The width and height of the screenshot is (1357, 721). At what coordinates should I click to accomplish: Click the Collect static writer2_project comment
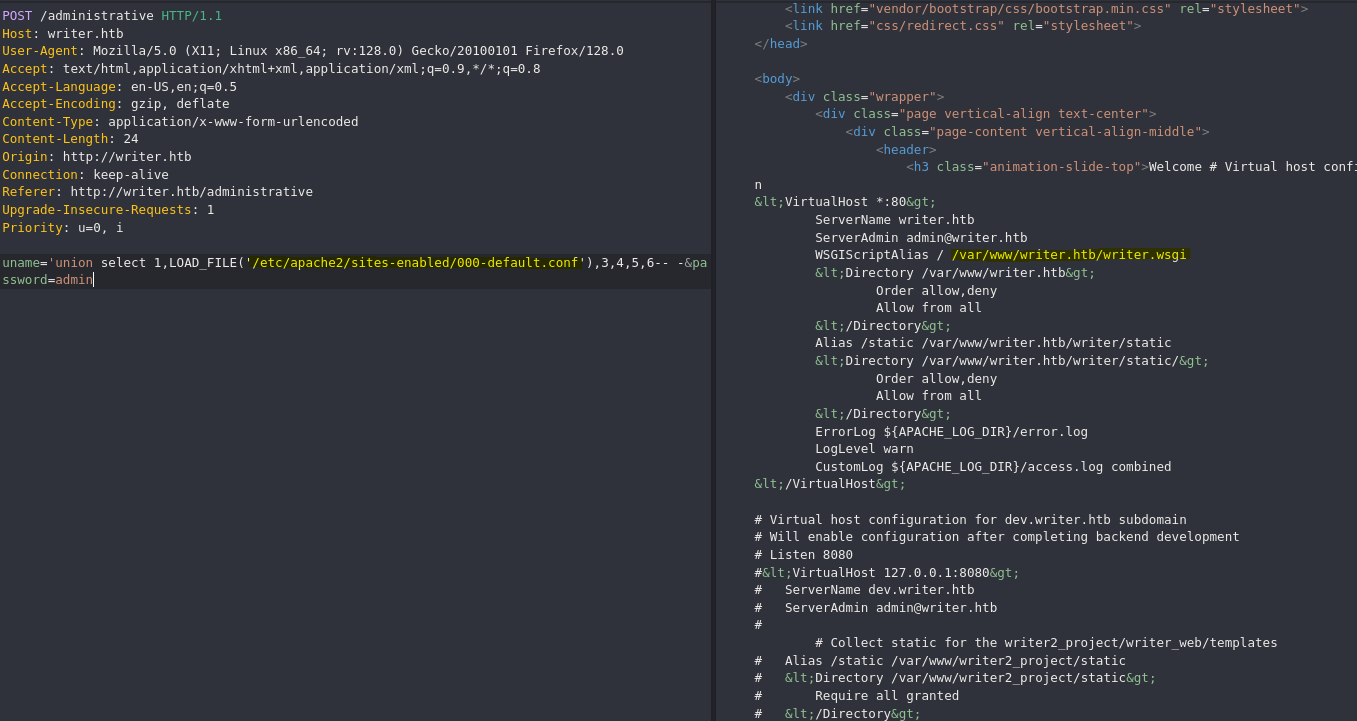pos(1046,643)
